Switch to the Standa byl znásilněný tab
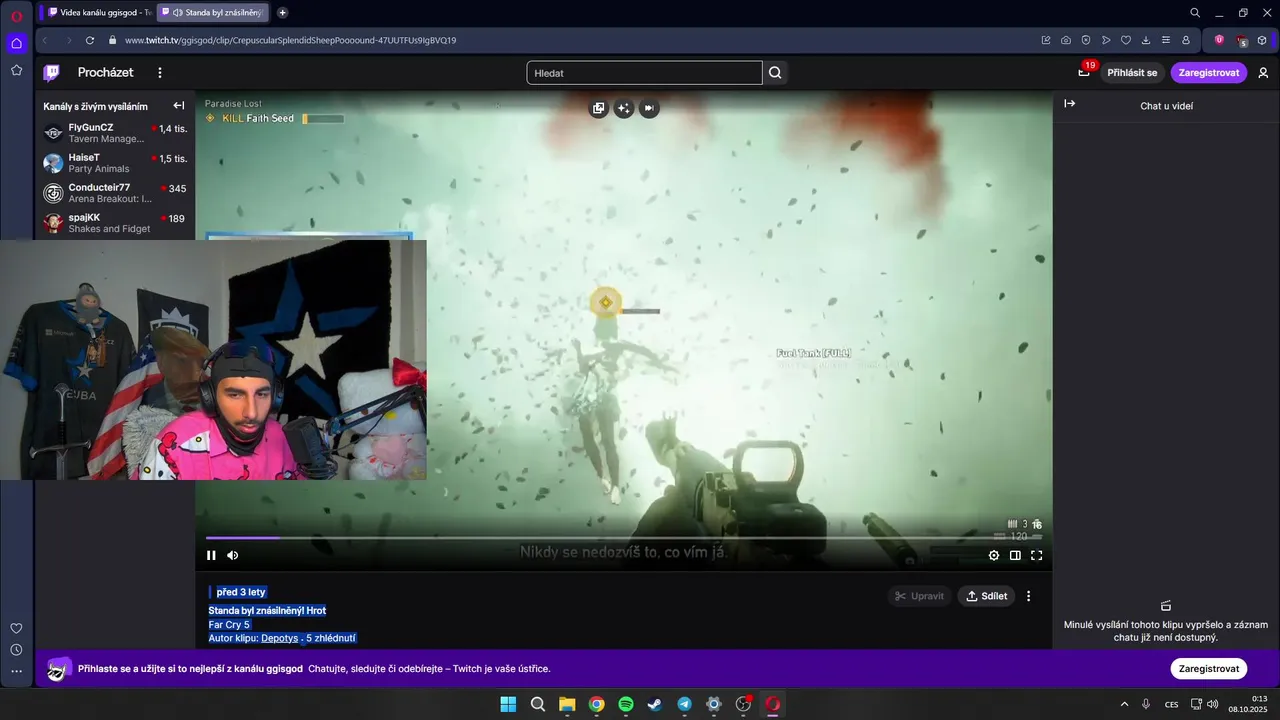The image size is (1280, 720). pos(213,13)
